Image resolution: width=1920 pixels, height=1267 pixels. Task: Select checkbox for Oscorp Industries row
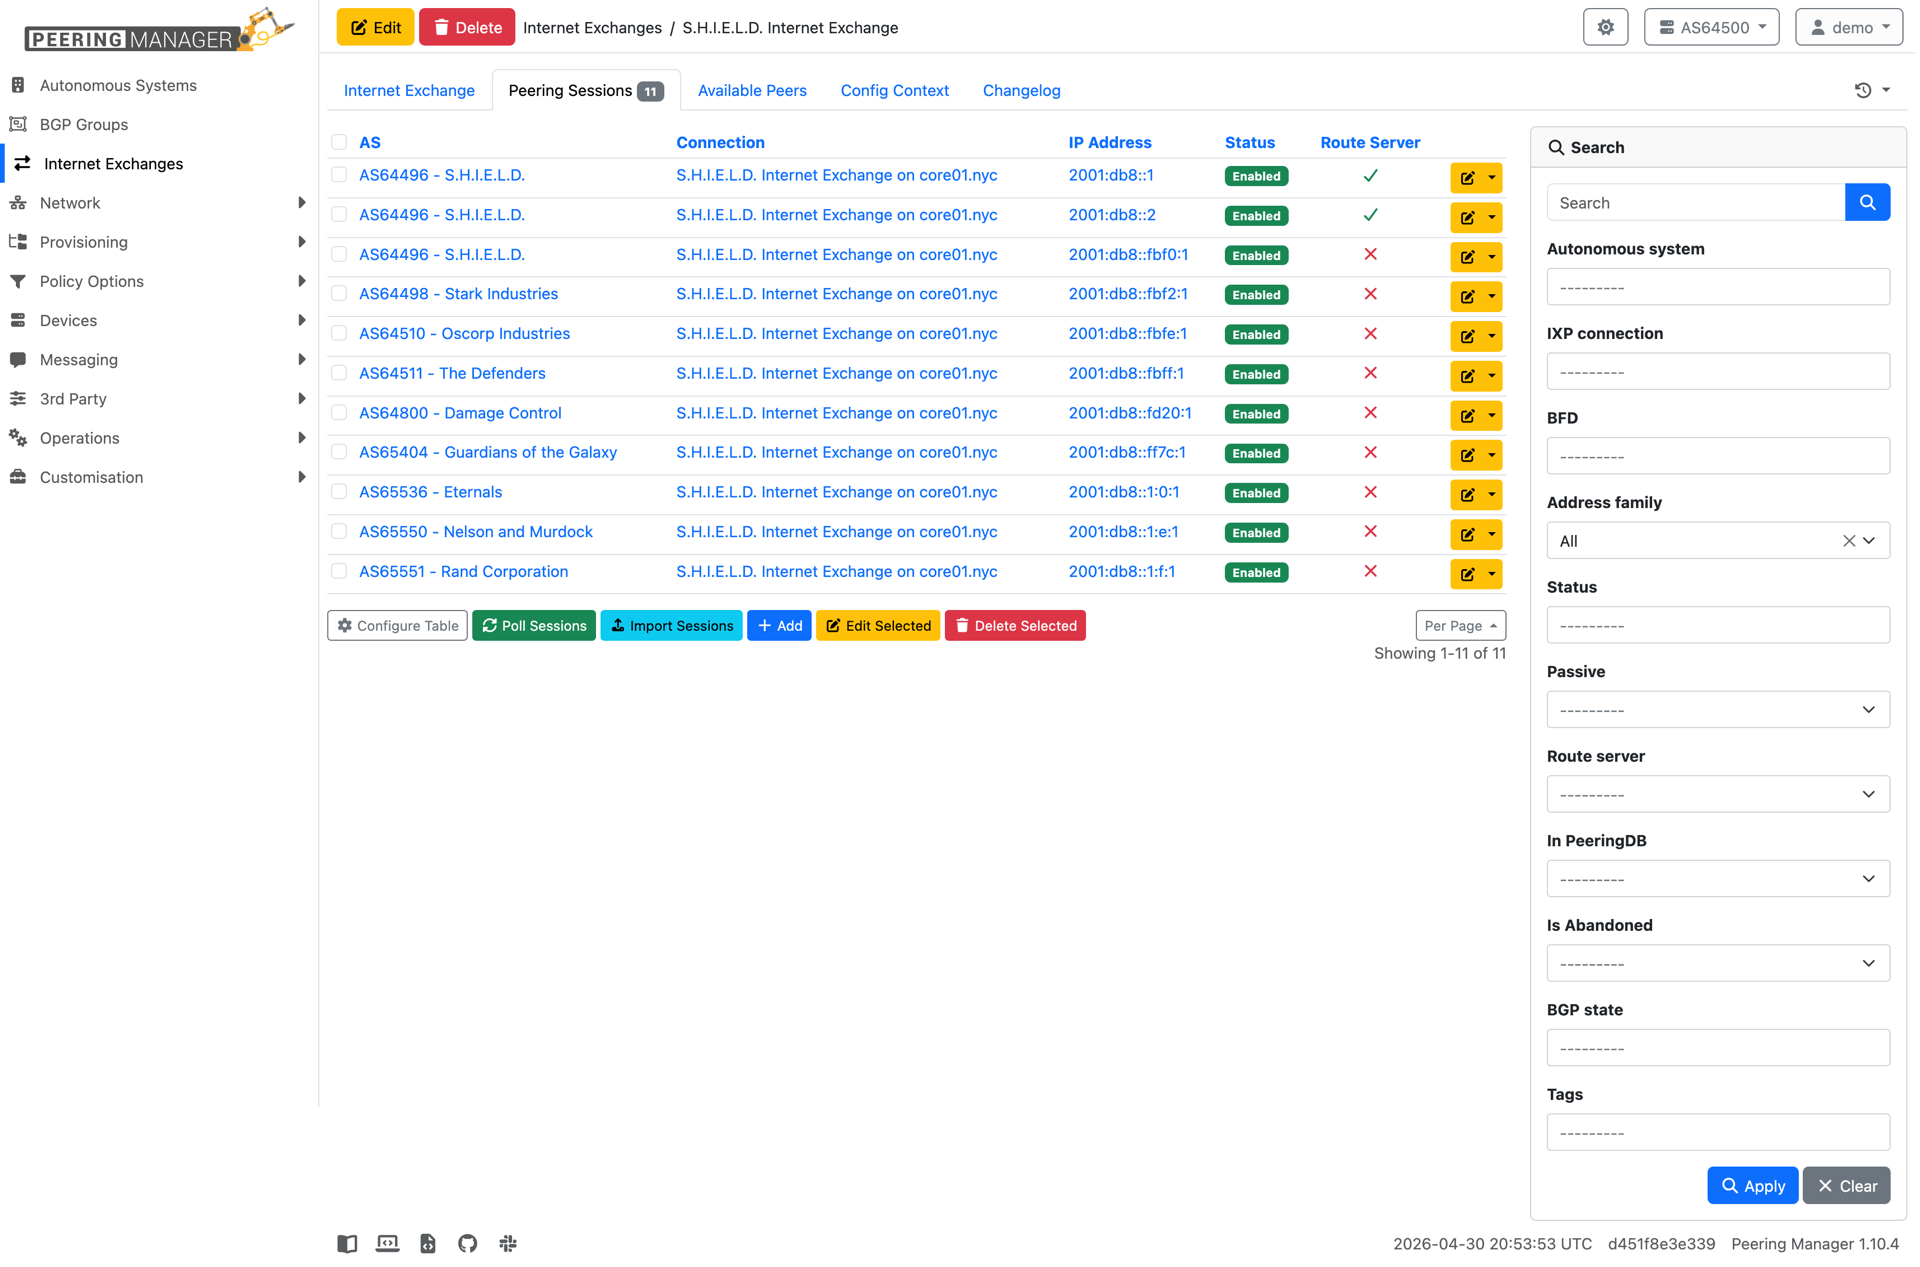(339, 333)
